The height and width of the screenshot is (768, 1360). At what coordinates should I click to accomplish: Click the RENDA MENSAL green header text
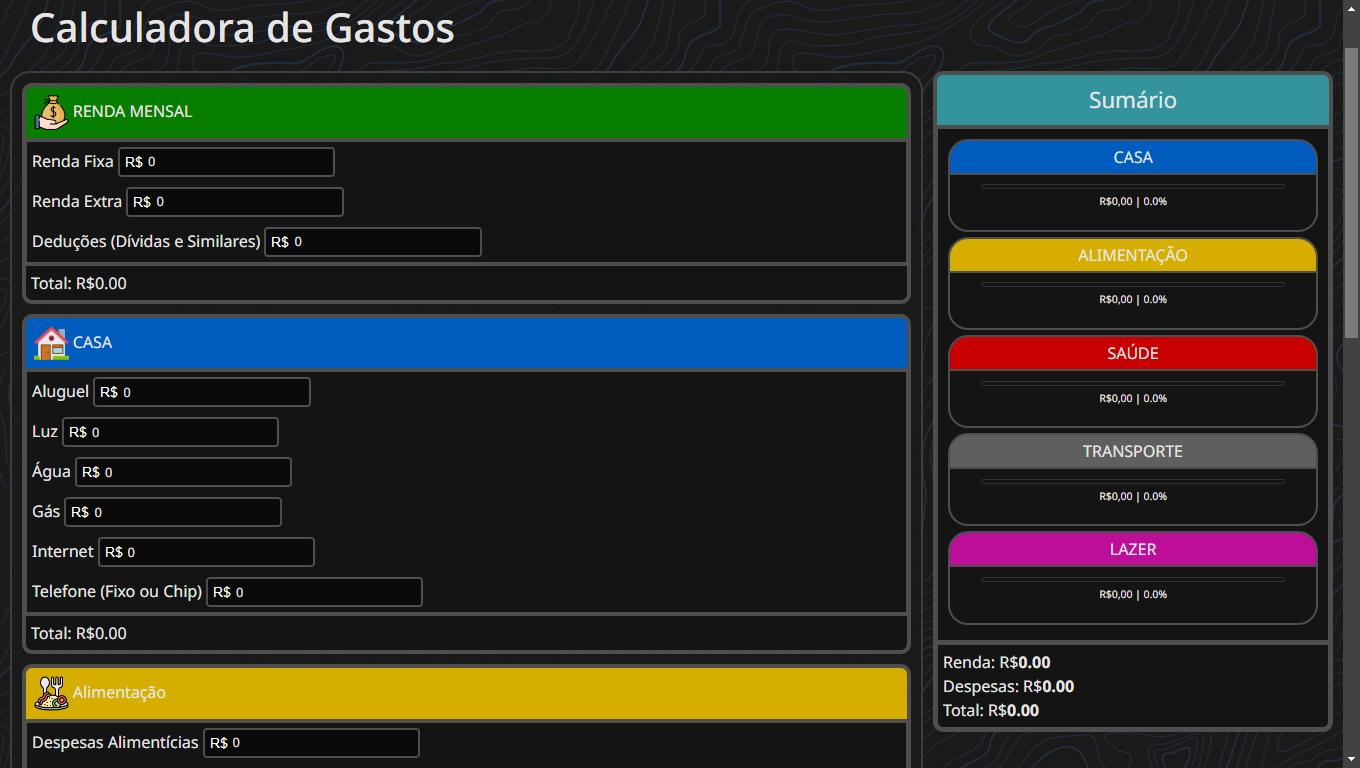coord(132,111)
